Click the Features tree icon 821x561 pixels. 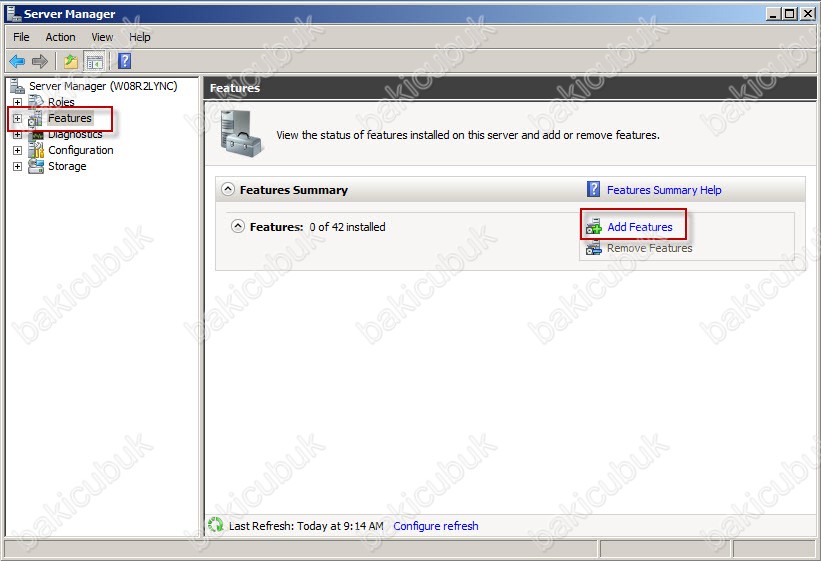point(36,119)
